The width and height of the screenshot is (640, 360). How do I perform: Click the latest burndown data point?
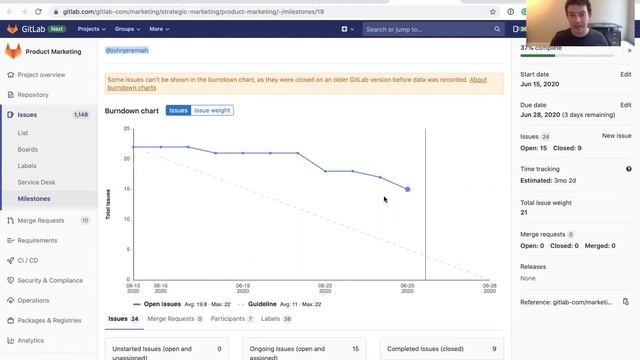pyautogui.click(x=407, y=189)
